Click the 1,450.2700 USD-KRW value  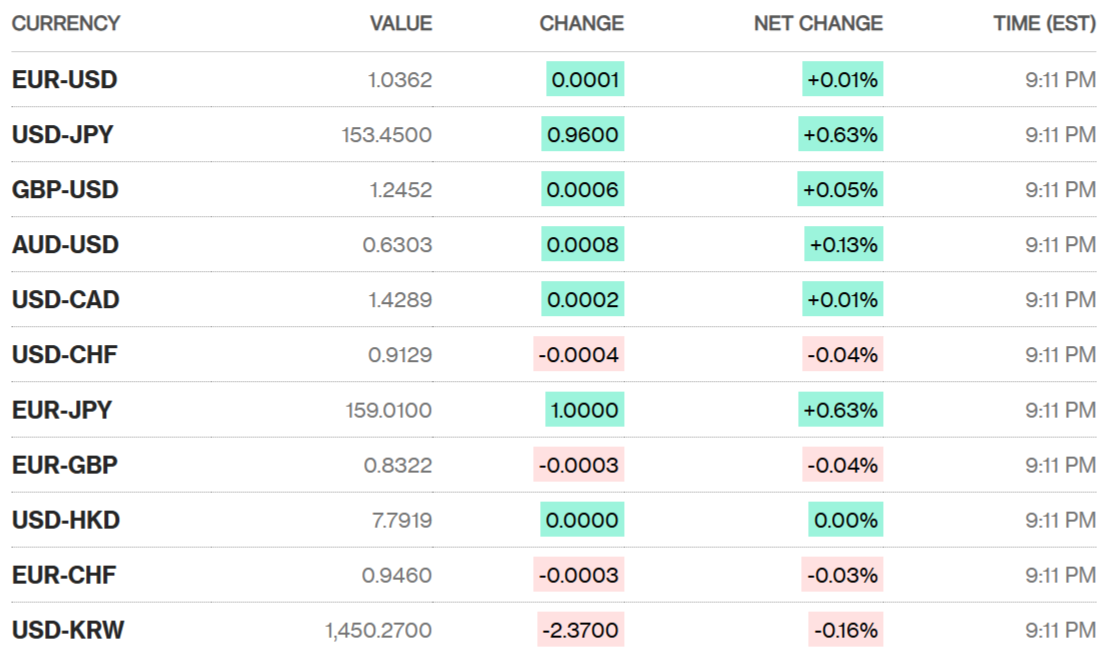[x=378, y=630]
